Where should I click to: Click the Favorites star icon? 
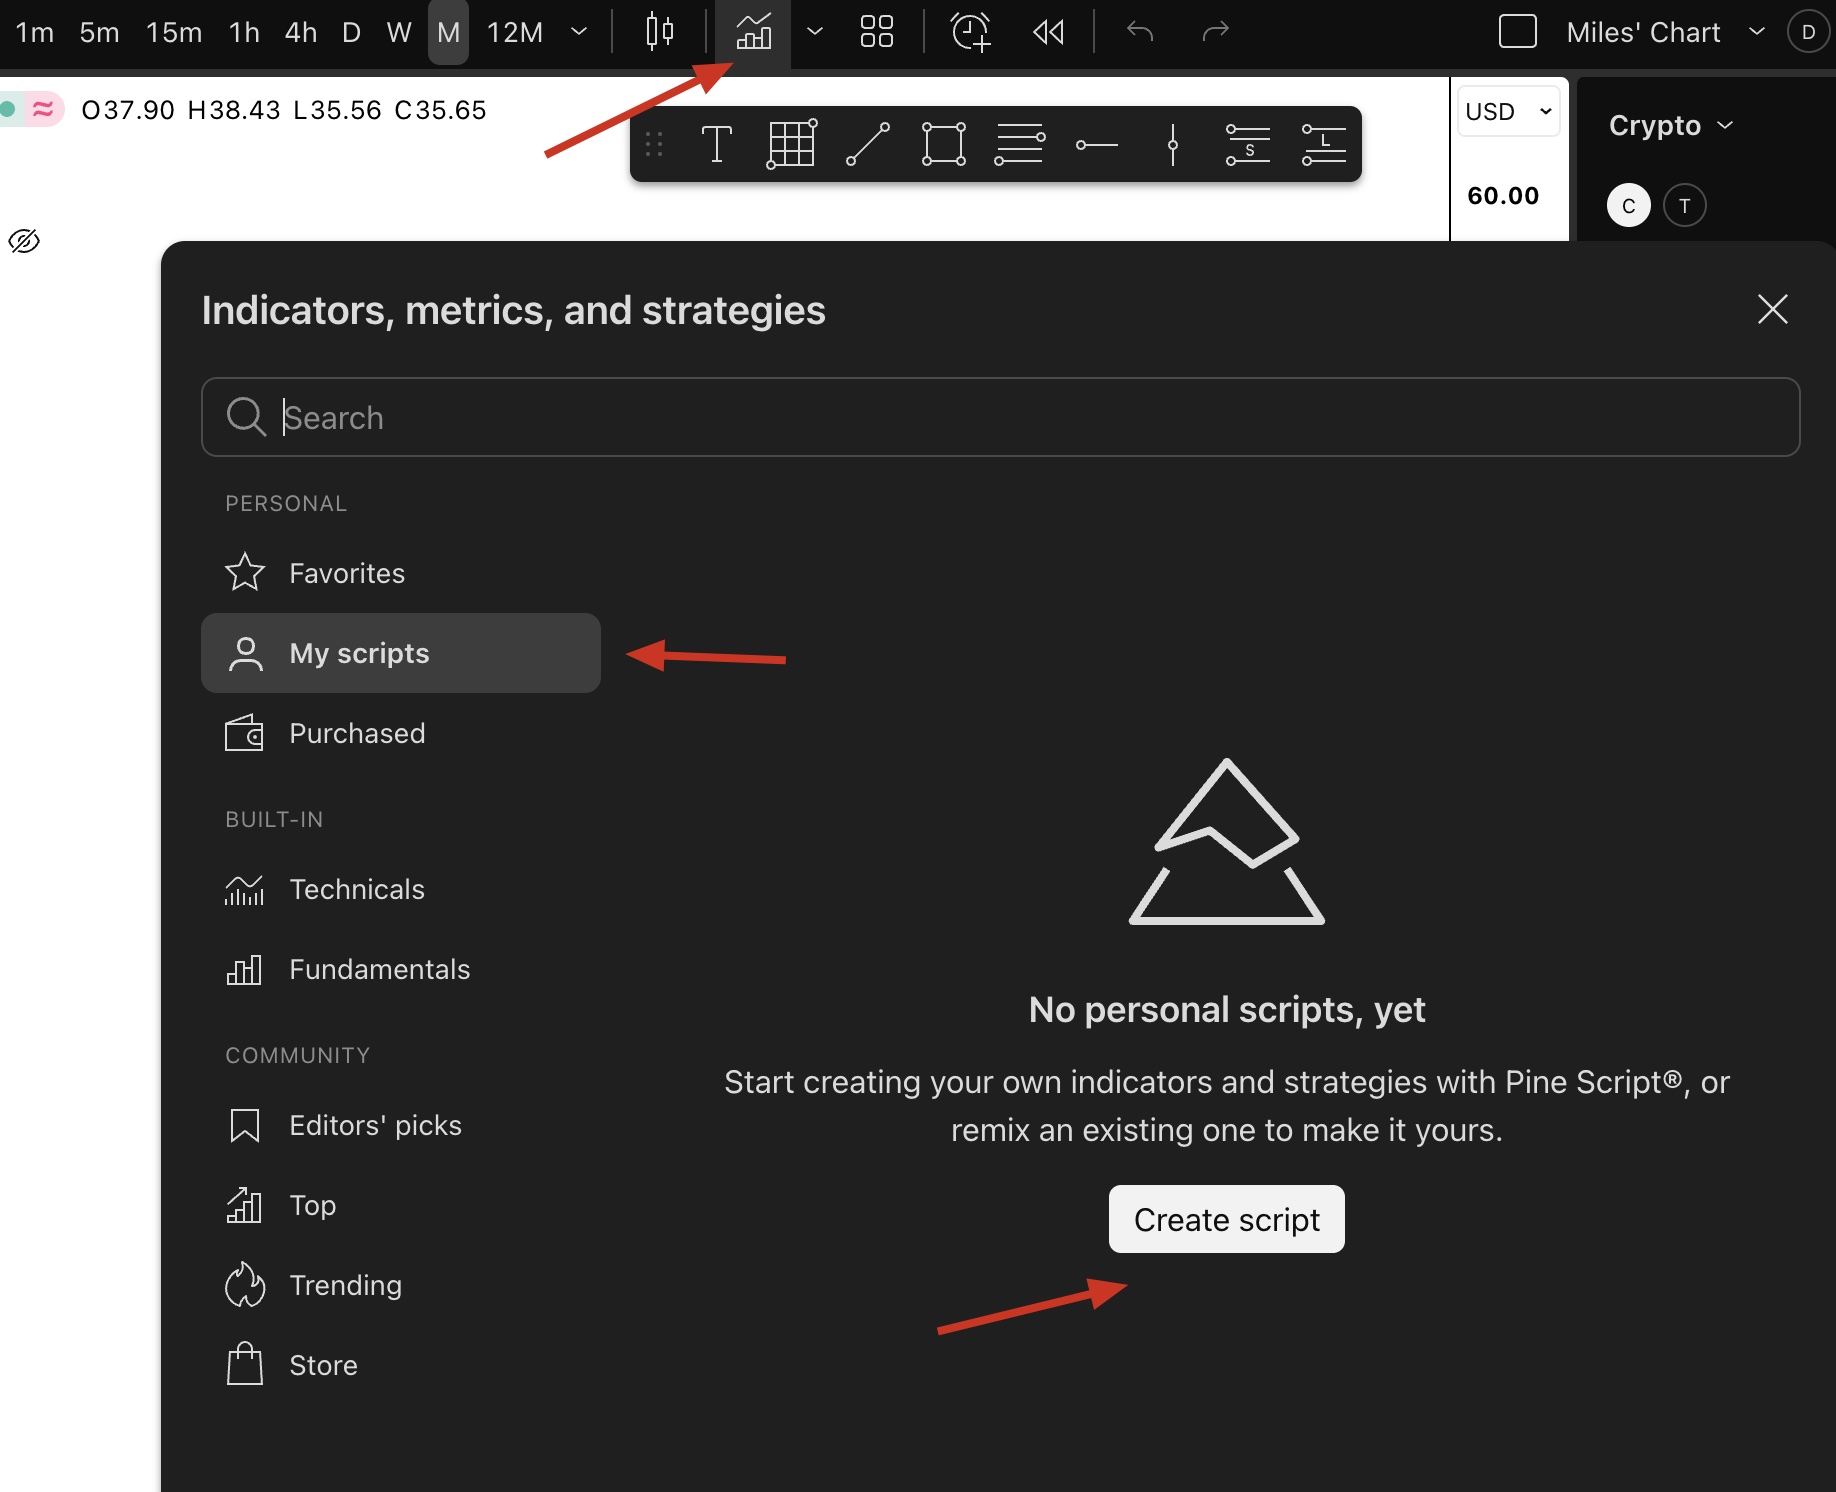pyautogui.click(x=245, y=572)
